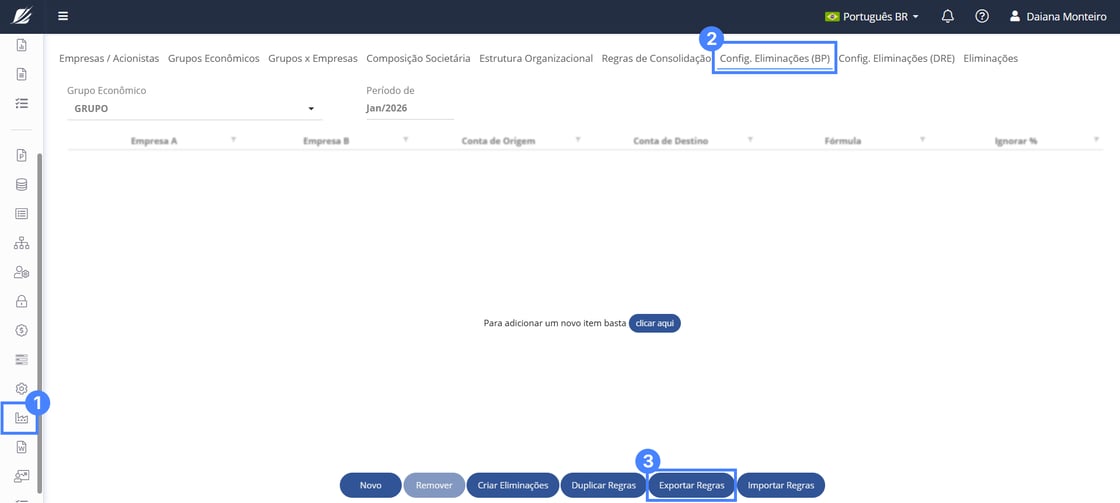Viewport: 1120px width, 503px height.
Task: Click the Período de Jan/2026 field
Action: (410, 109)
